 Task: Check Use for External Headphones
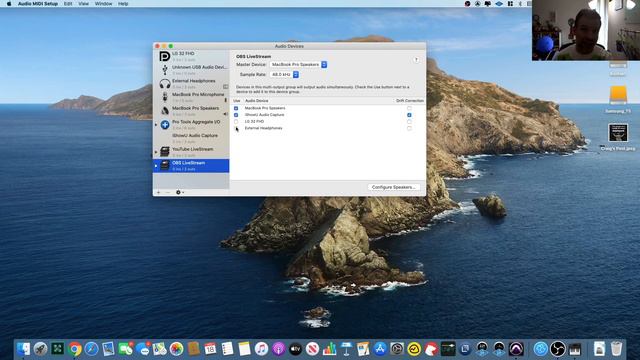coord(236,128)
